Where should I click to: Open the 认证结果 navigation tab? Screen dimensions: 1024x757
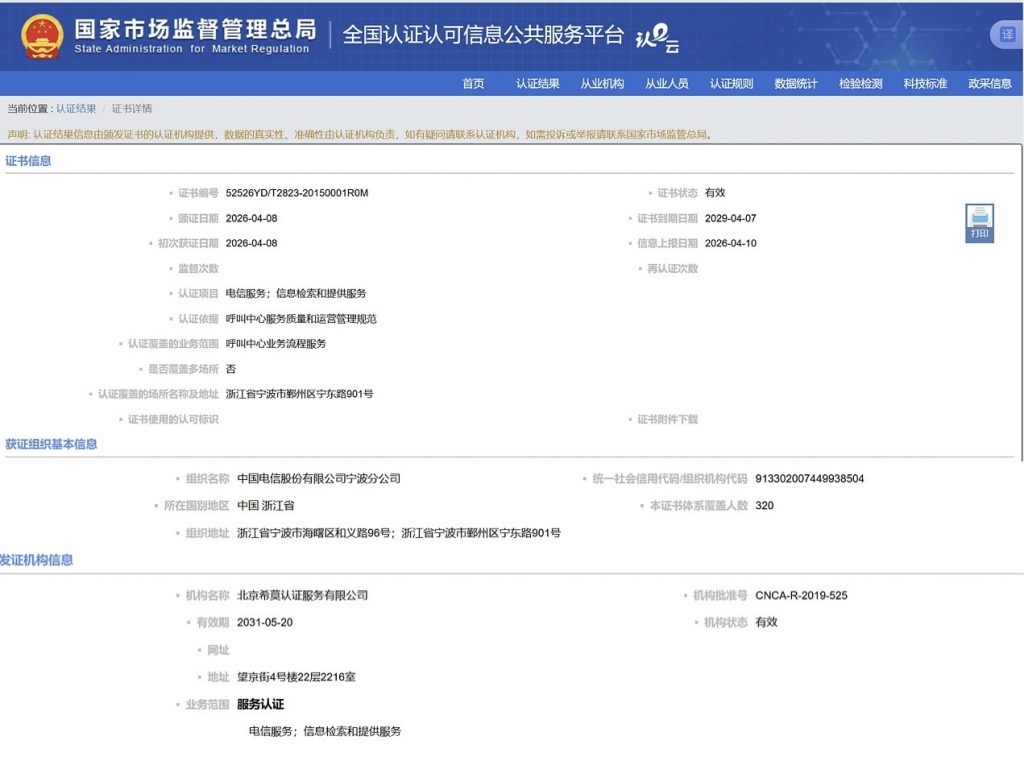tap(537, 84)
